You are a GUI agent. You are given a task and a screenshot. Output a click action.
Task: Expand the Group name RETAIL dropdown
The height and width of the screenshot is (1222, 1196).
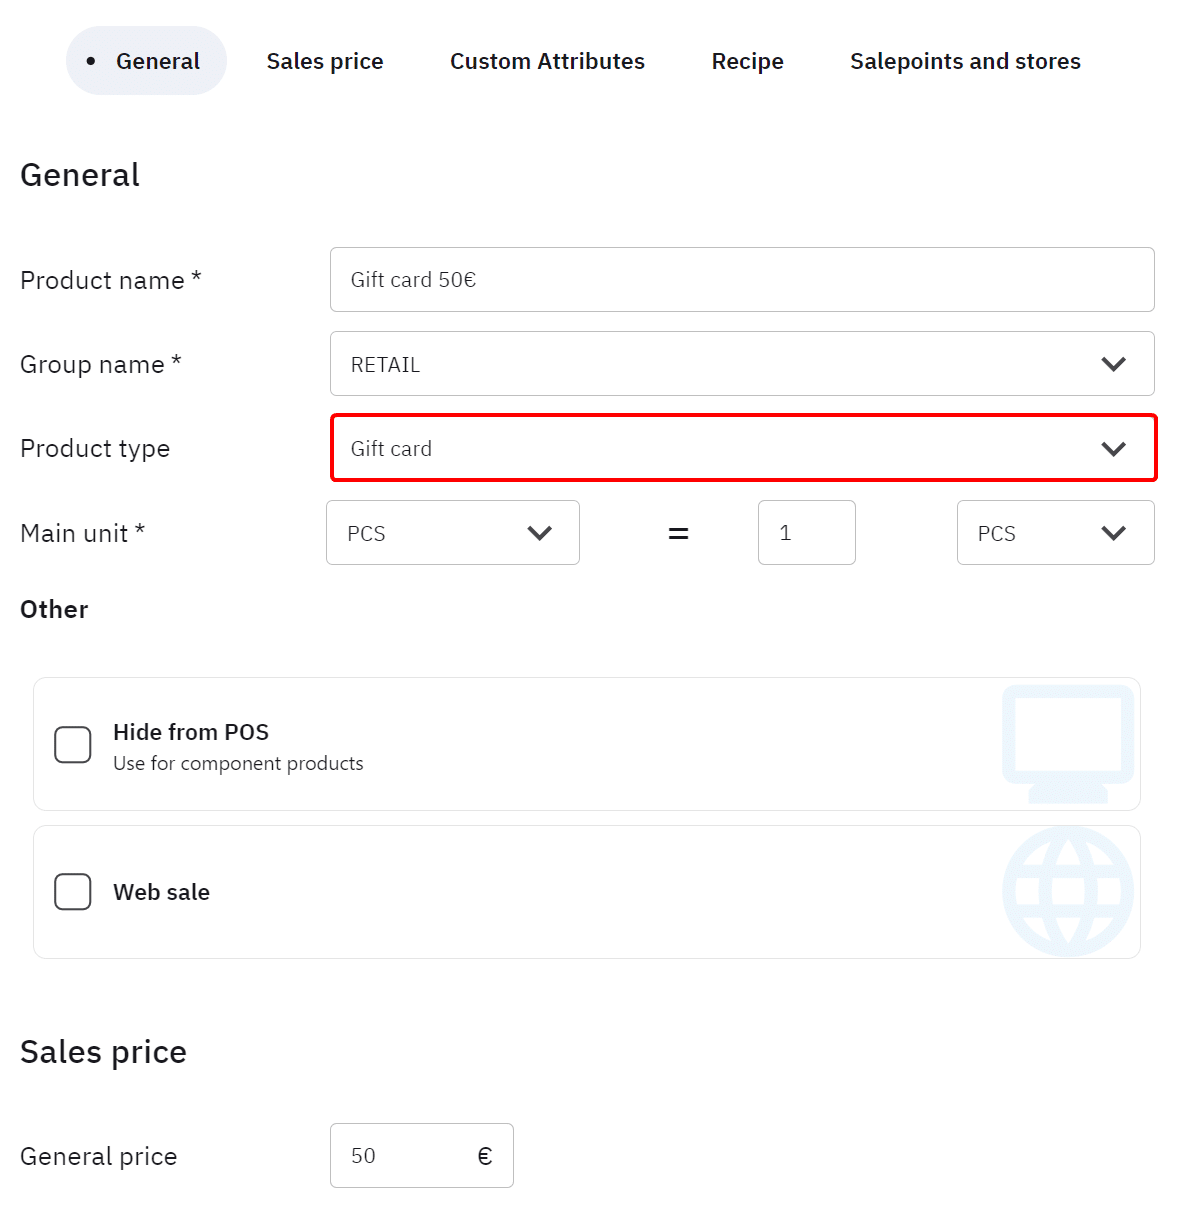742,364
